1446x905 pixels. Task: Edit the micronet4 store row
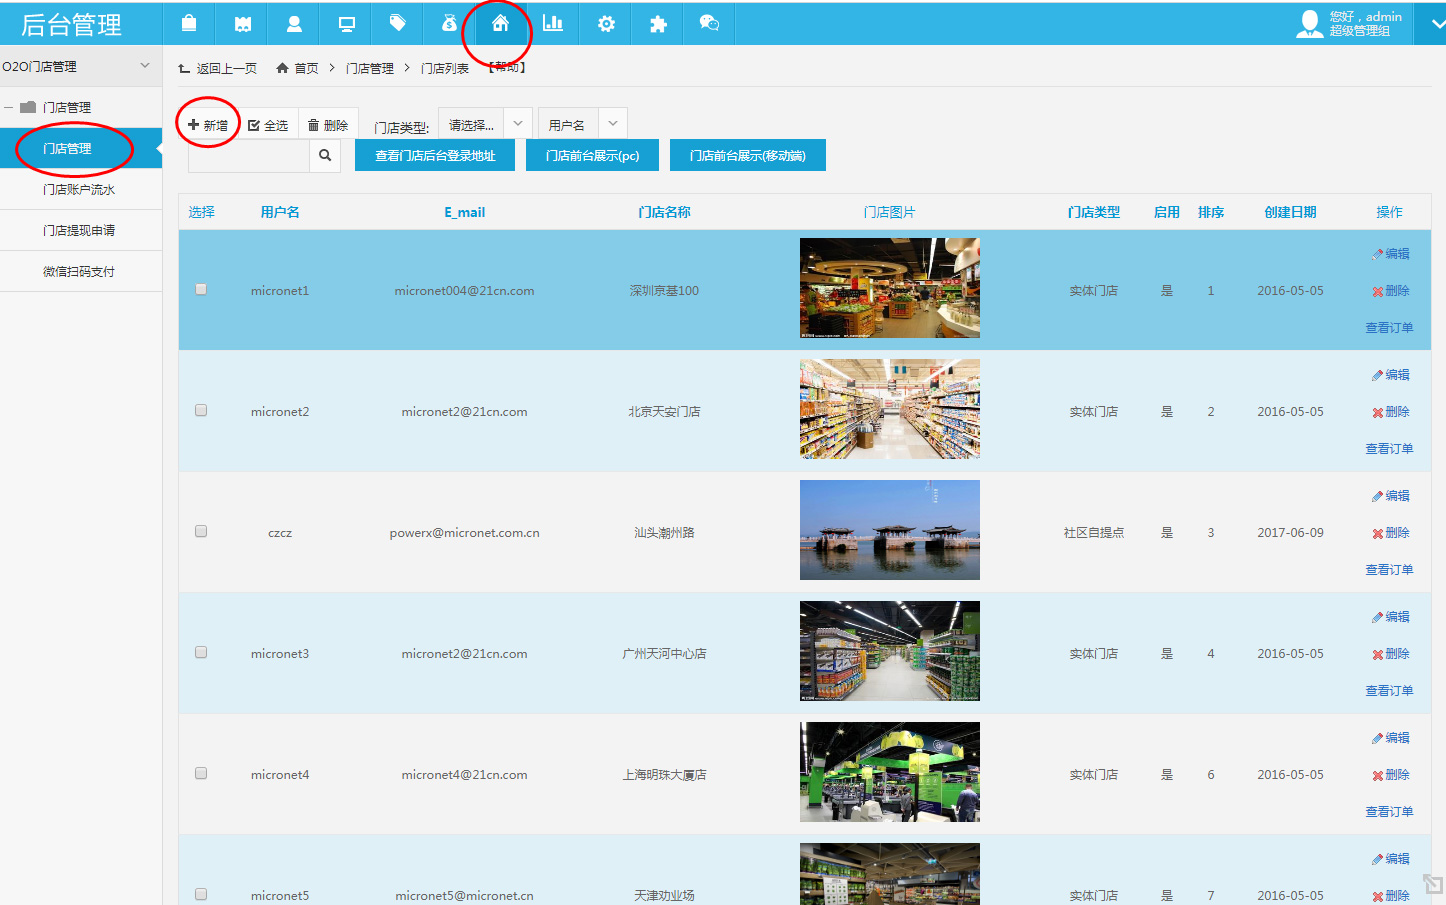[x=1391, y=738]
